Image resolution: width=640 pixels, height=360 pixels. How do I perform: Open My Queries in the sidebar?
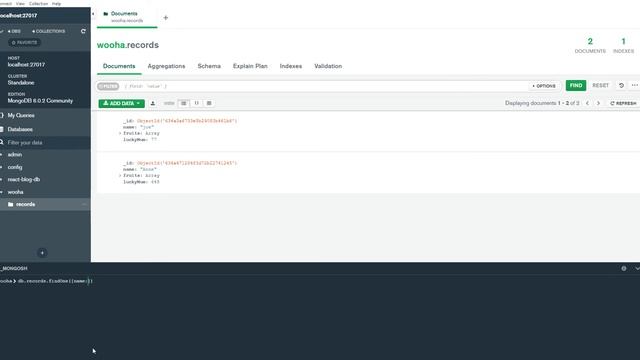(x=21, y=115)
